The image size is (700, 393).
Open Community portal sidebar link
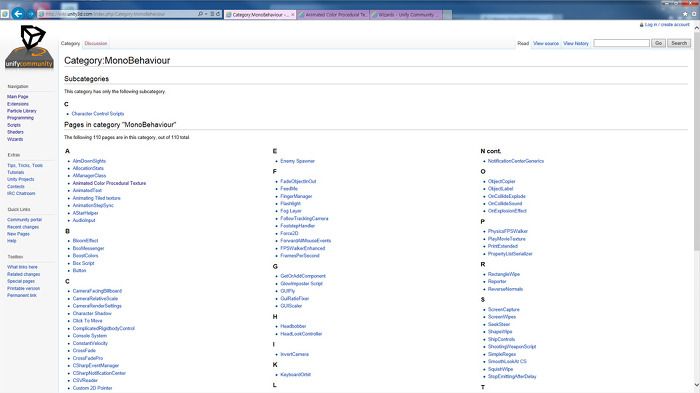25,220
